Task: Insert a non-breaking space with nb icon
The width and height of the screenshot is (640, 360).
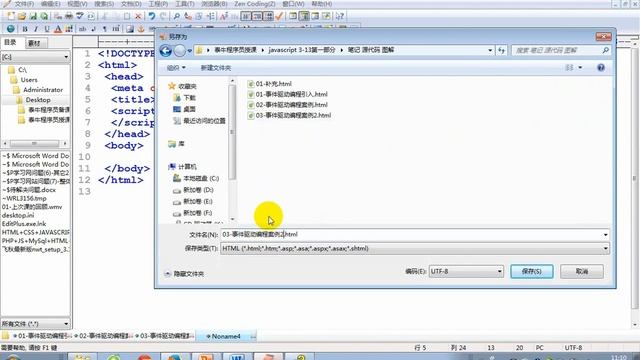Action: (83, 29)
